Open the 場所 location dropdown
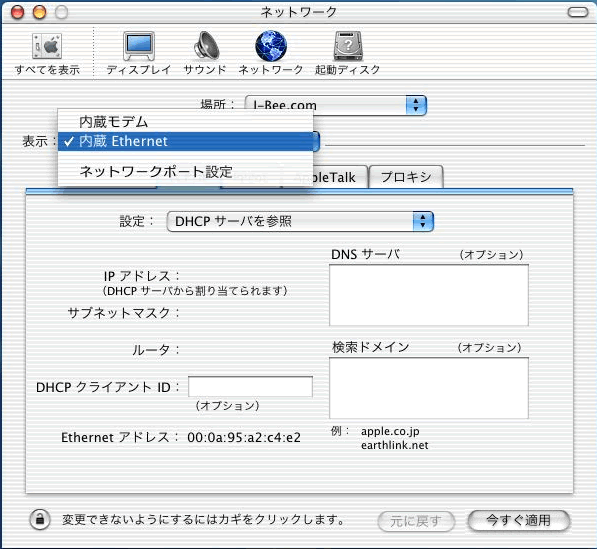The image size is (597, 549). 335,105
